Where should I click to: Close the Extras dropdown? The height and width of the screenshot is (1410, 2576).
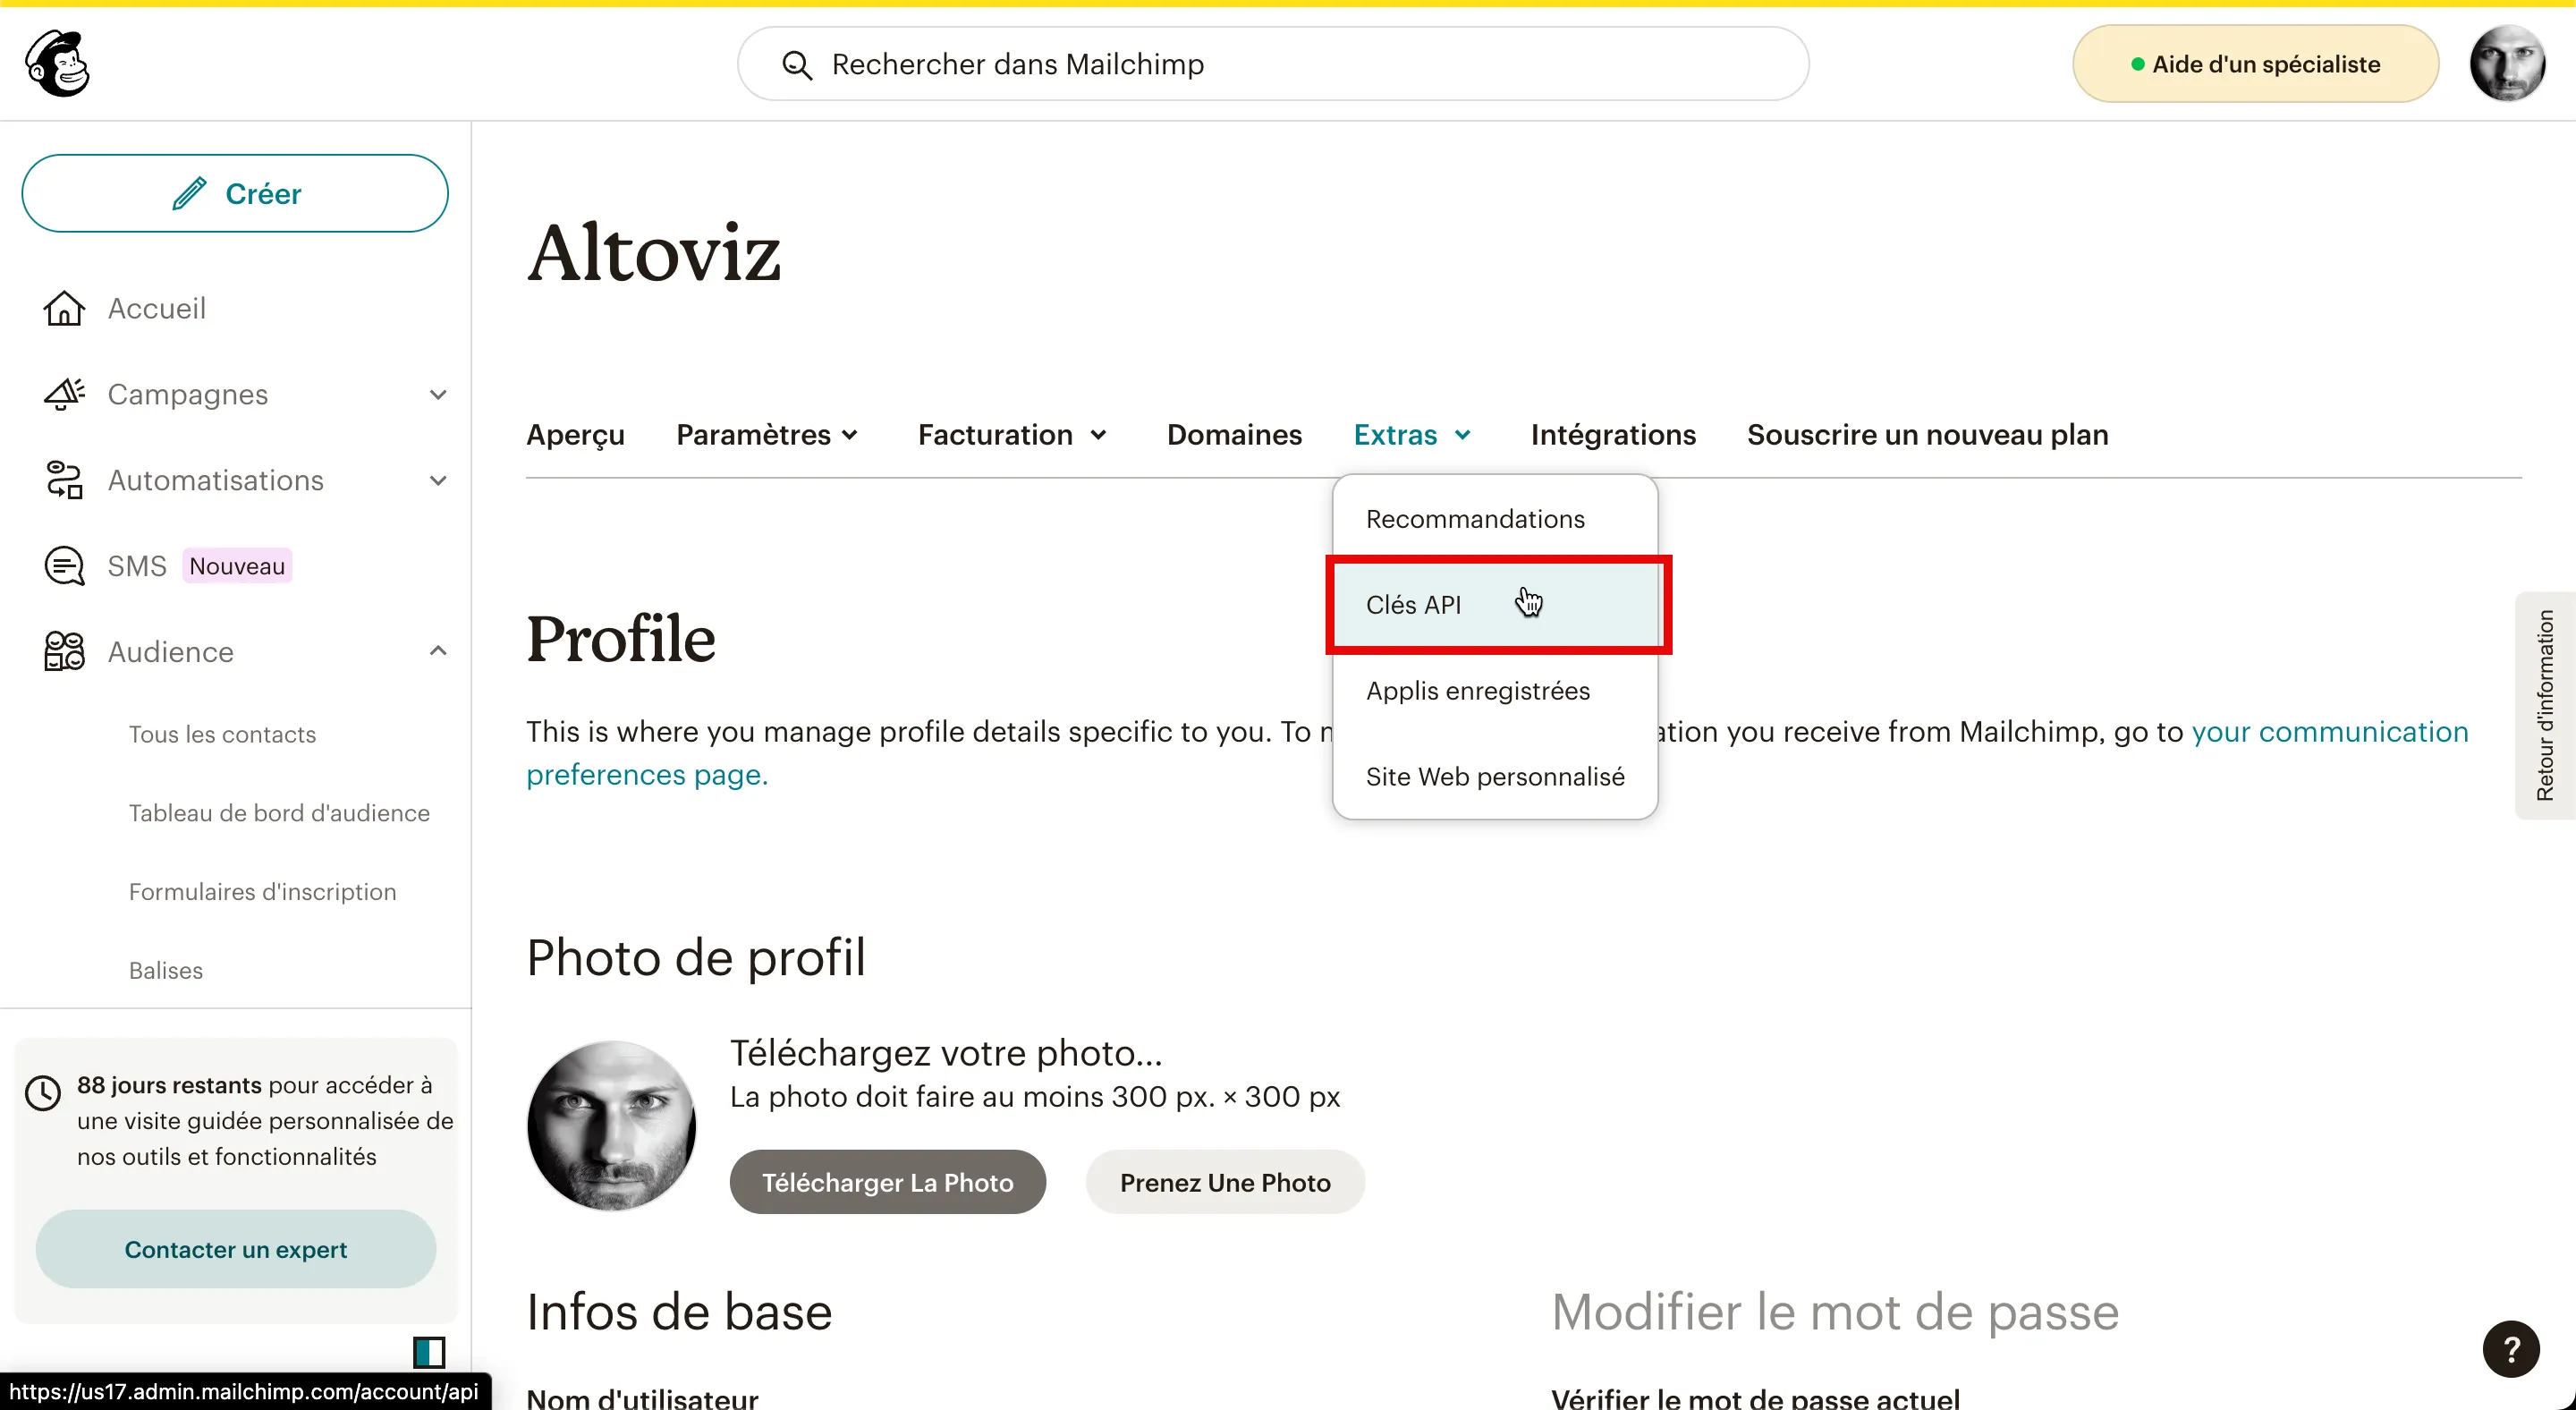point(1411,435)
